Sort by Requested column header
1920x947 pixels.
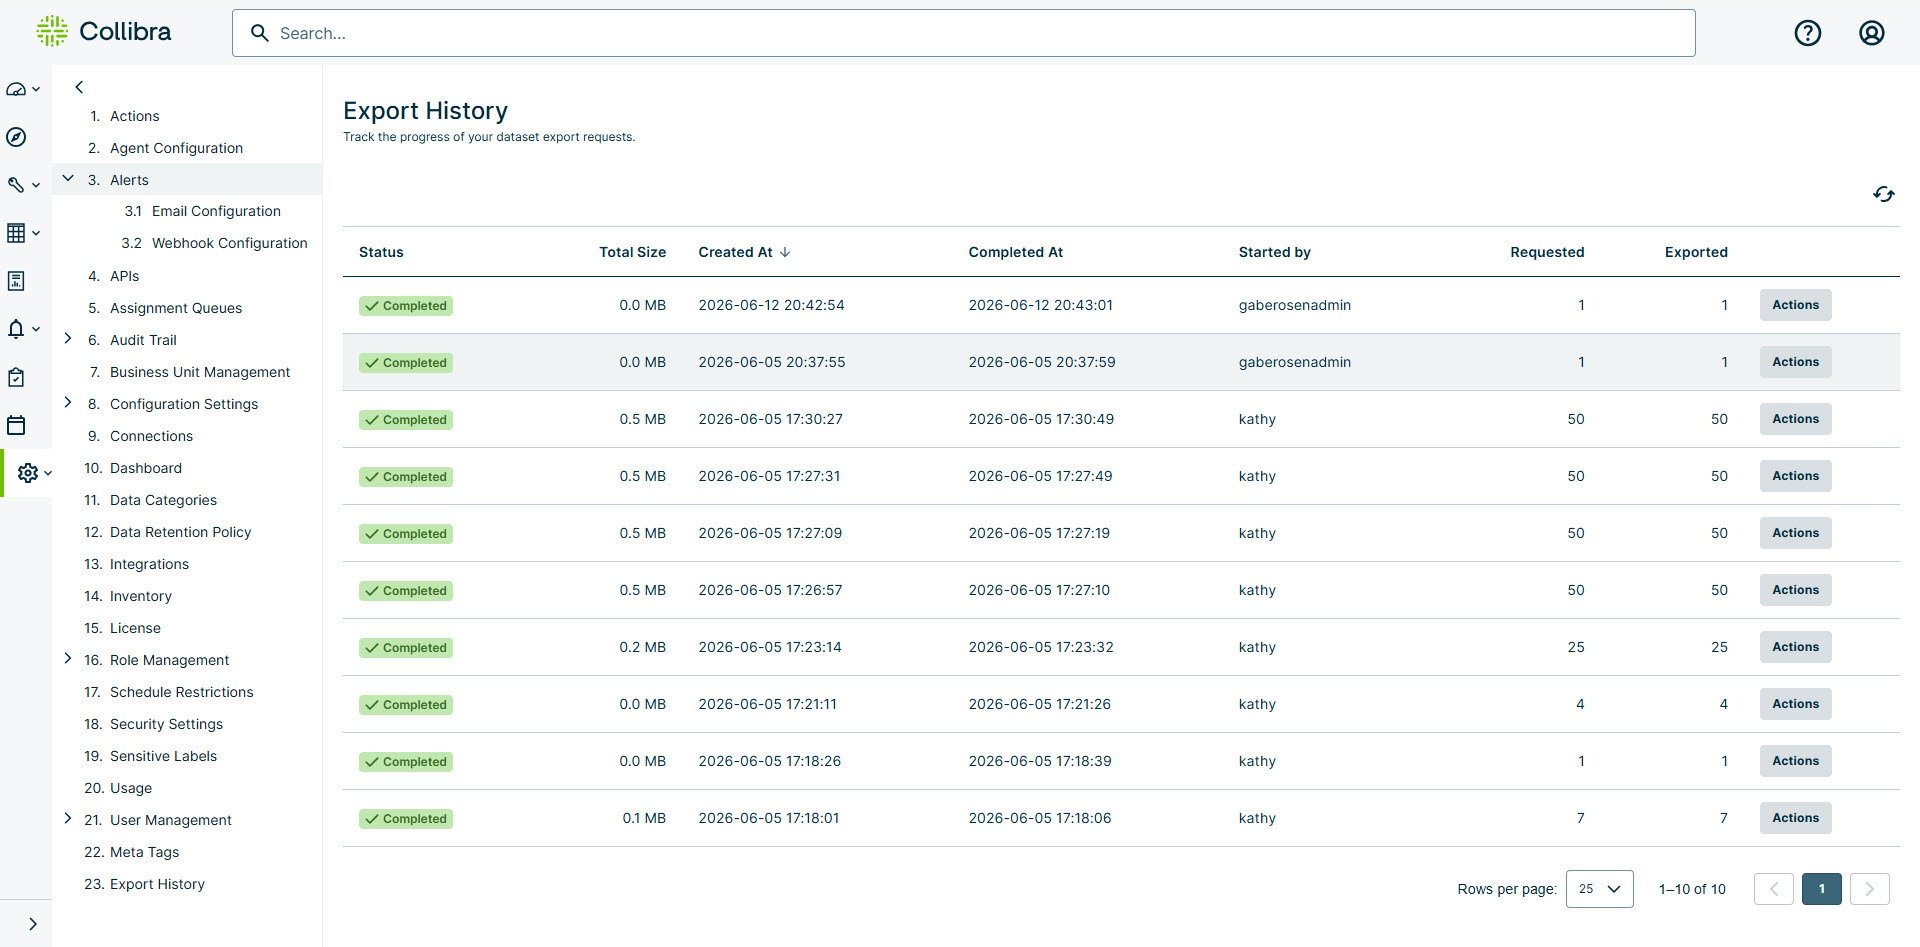pos(1547,252)
